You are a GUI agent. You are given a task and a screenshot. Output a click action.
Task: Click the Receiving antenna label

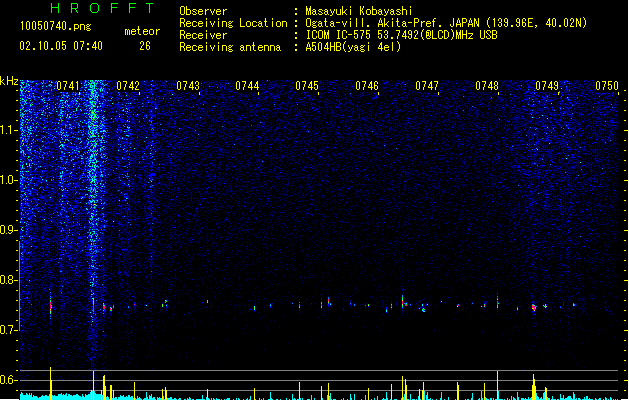[230, 47]
